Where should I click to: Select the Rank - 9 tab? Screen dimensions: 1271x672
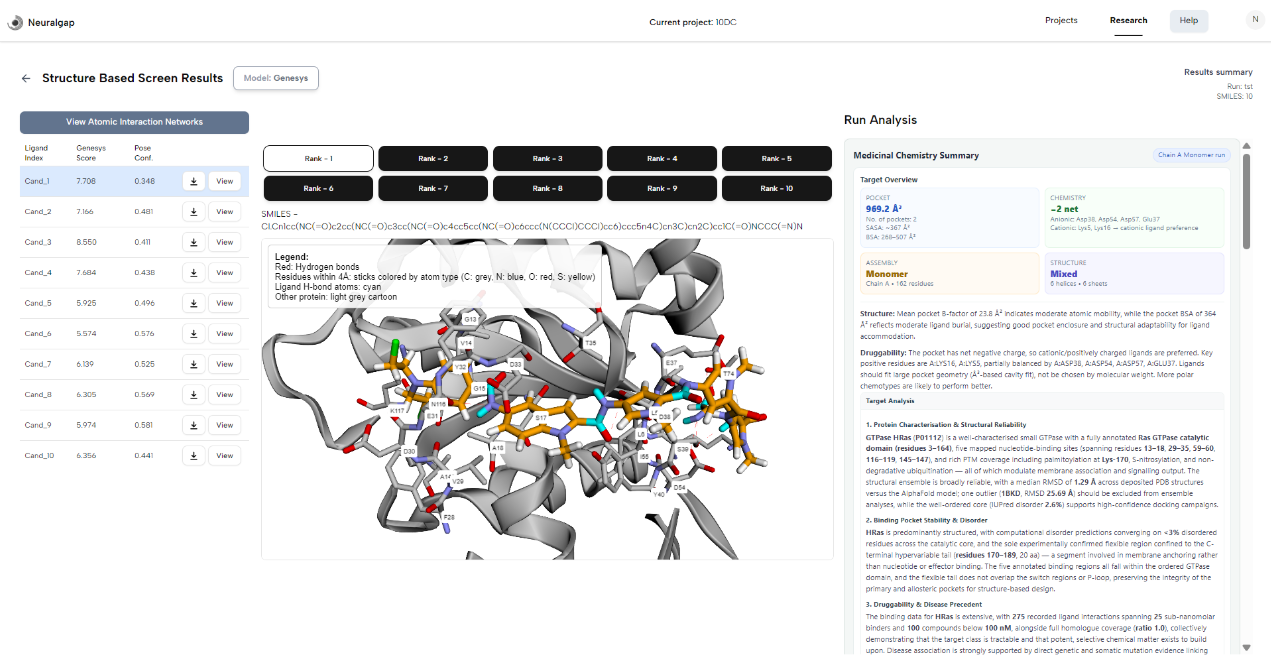(x=662, y=188)
